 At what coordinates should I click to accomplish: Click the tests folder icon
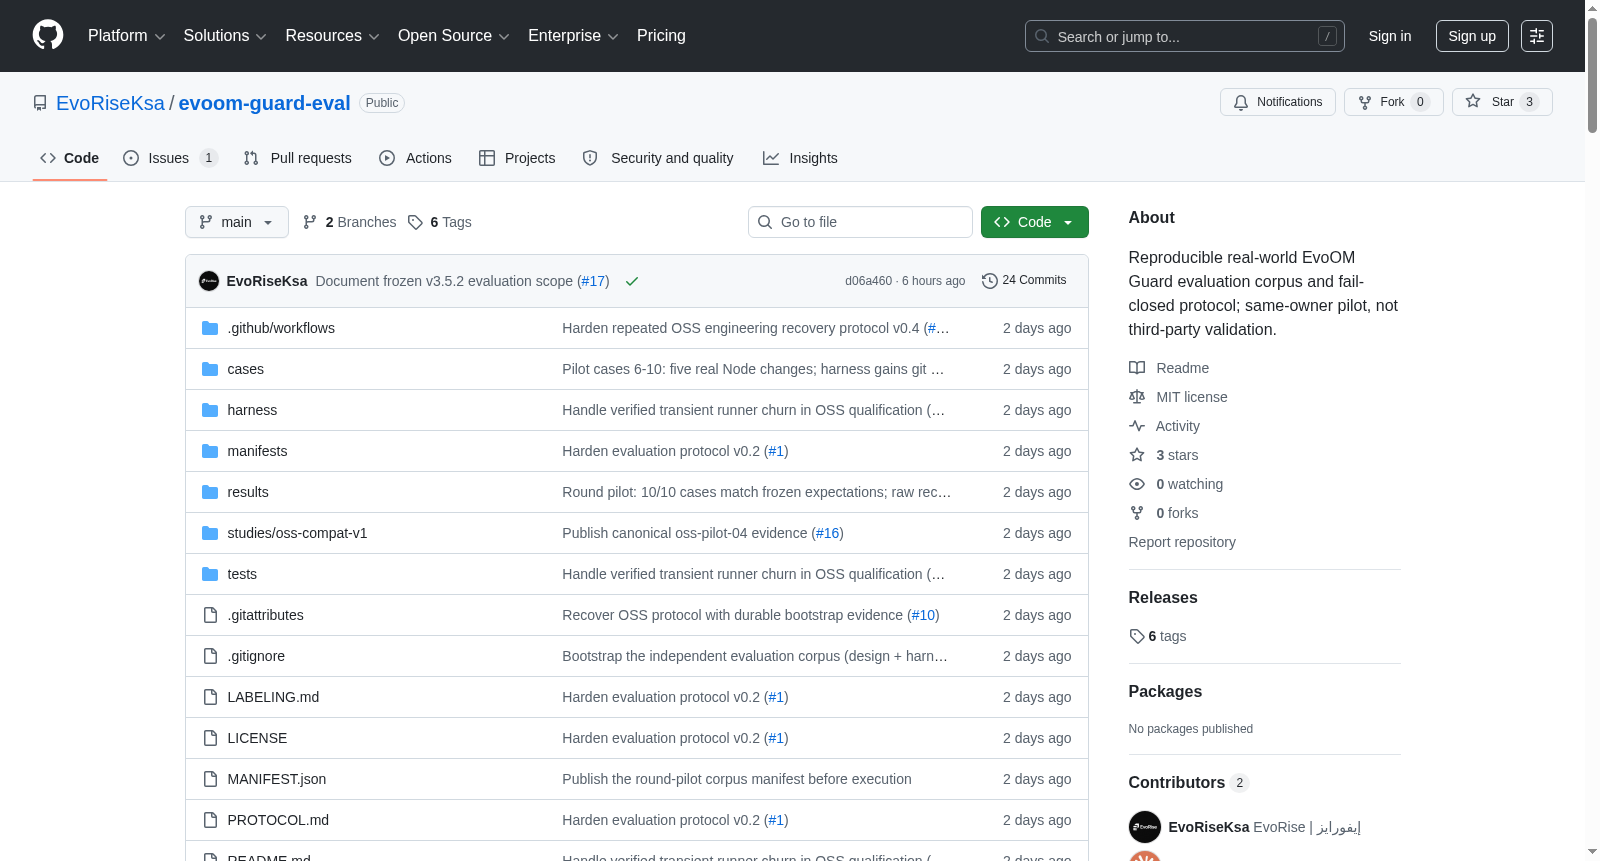[x=210, y=574]
